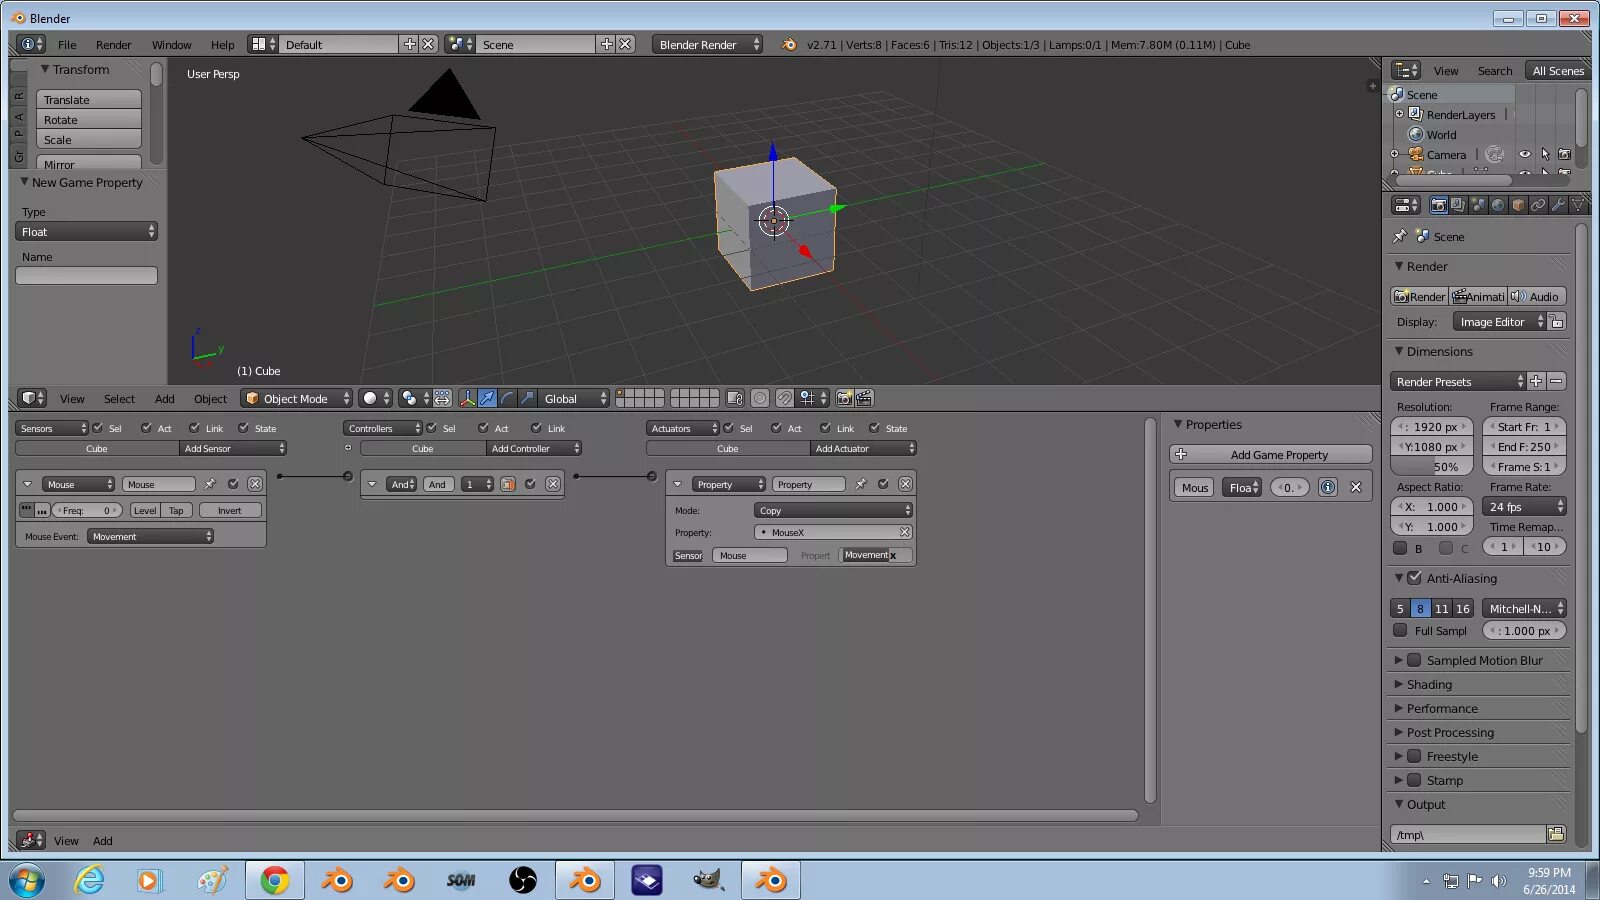Viewport: 1600px width, 900px height.
Task: Delete the current Scene with X
Action: (x=625, y=44)
